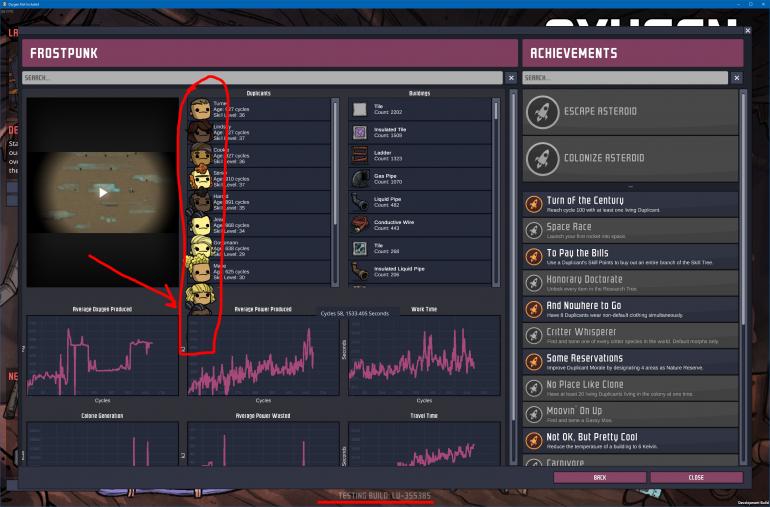The image size is (770, 507).
Task: Click the Close button at bottom
Action: coord(696,477)
